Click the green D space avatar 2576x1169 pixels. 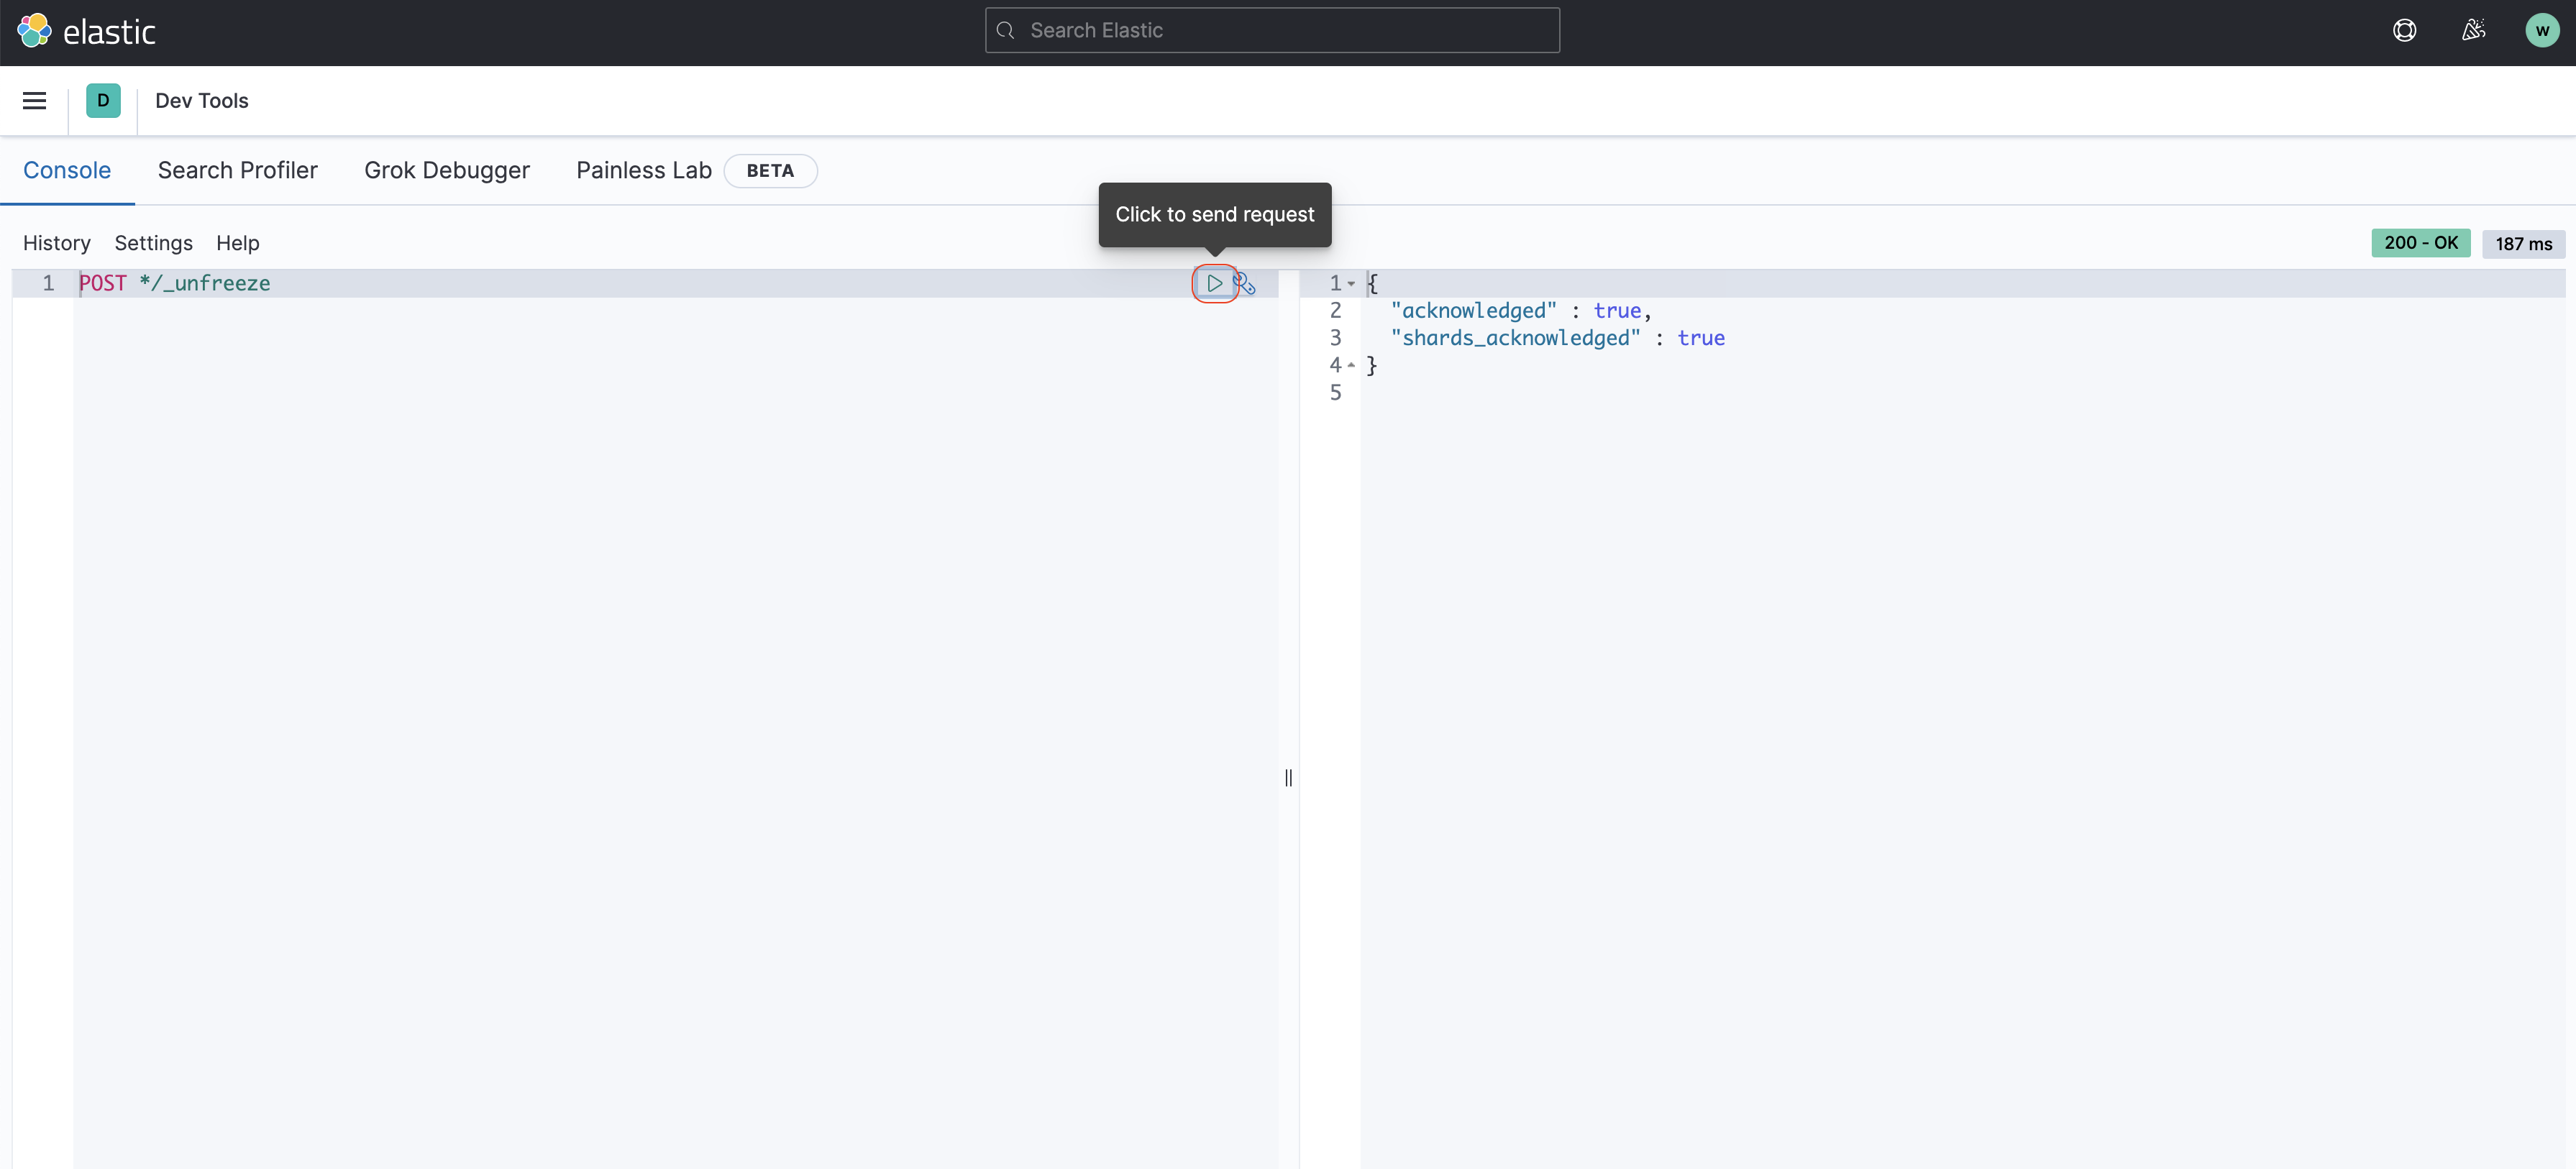pos(103,100)
